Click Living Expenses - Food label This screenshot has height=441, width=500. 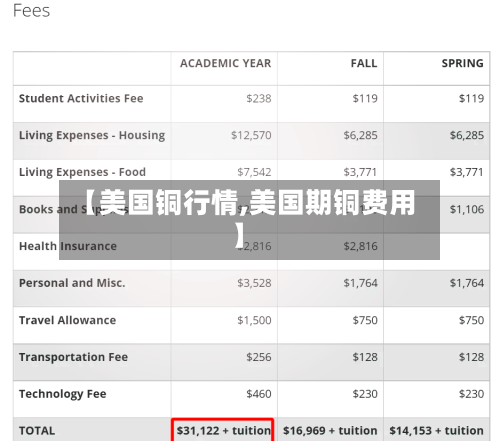tap(82, 172)
